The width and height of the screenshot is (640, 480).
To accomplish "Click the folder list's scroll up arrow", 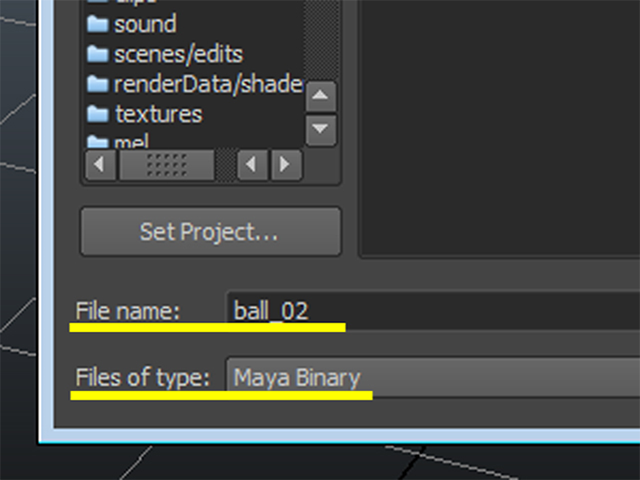I will pos(321,96).
